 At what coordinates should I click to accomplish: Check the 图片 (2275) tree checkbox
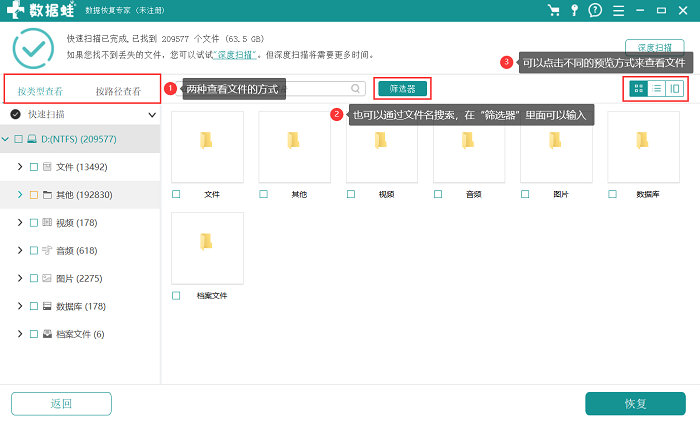(33, 278)
